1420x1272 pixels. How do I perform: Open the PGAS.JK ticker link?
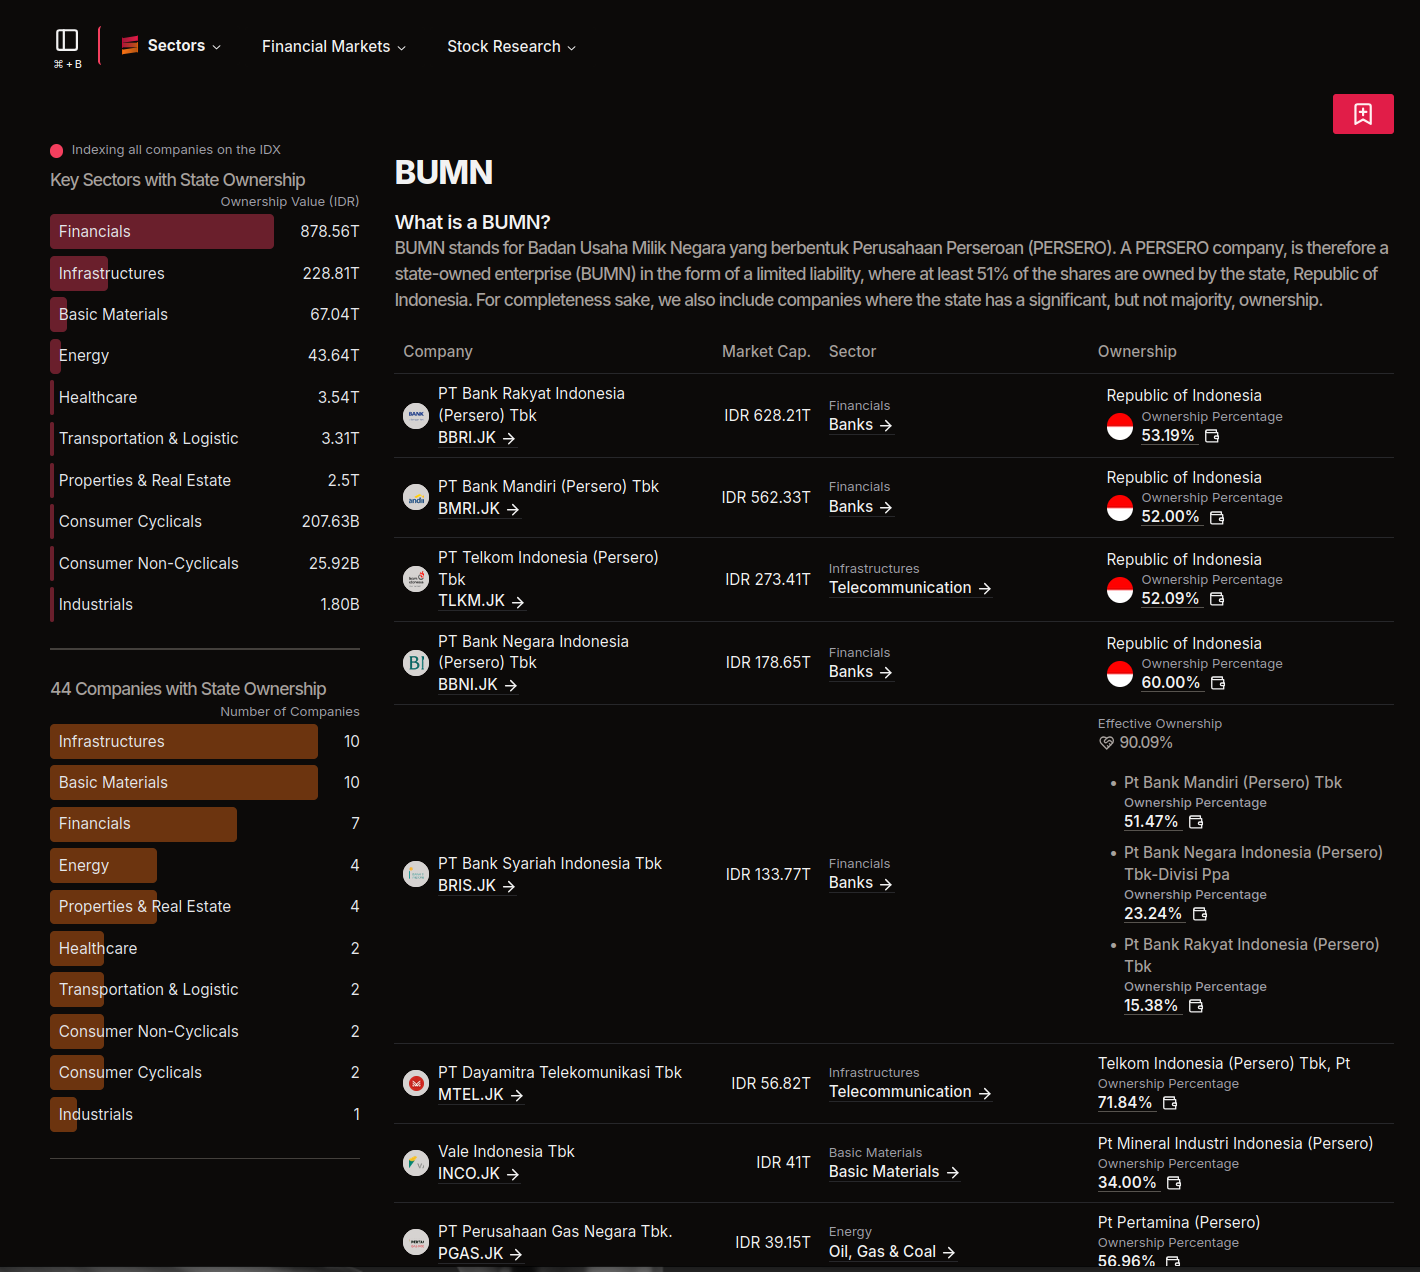pyautogui.click(x=480, y=1254)
